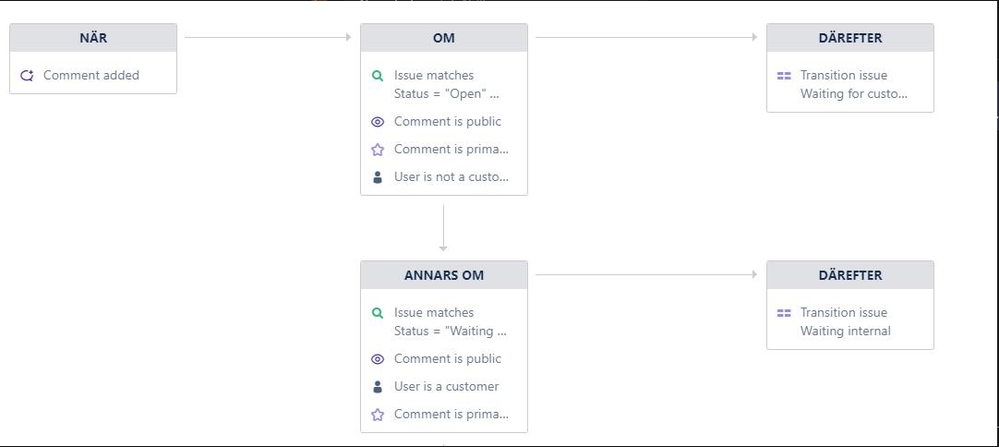The image size is (999, 447).
Task: Edit the 'Comment added' trigger
Action: click(x=93, y=75)
